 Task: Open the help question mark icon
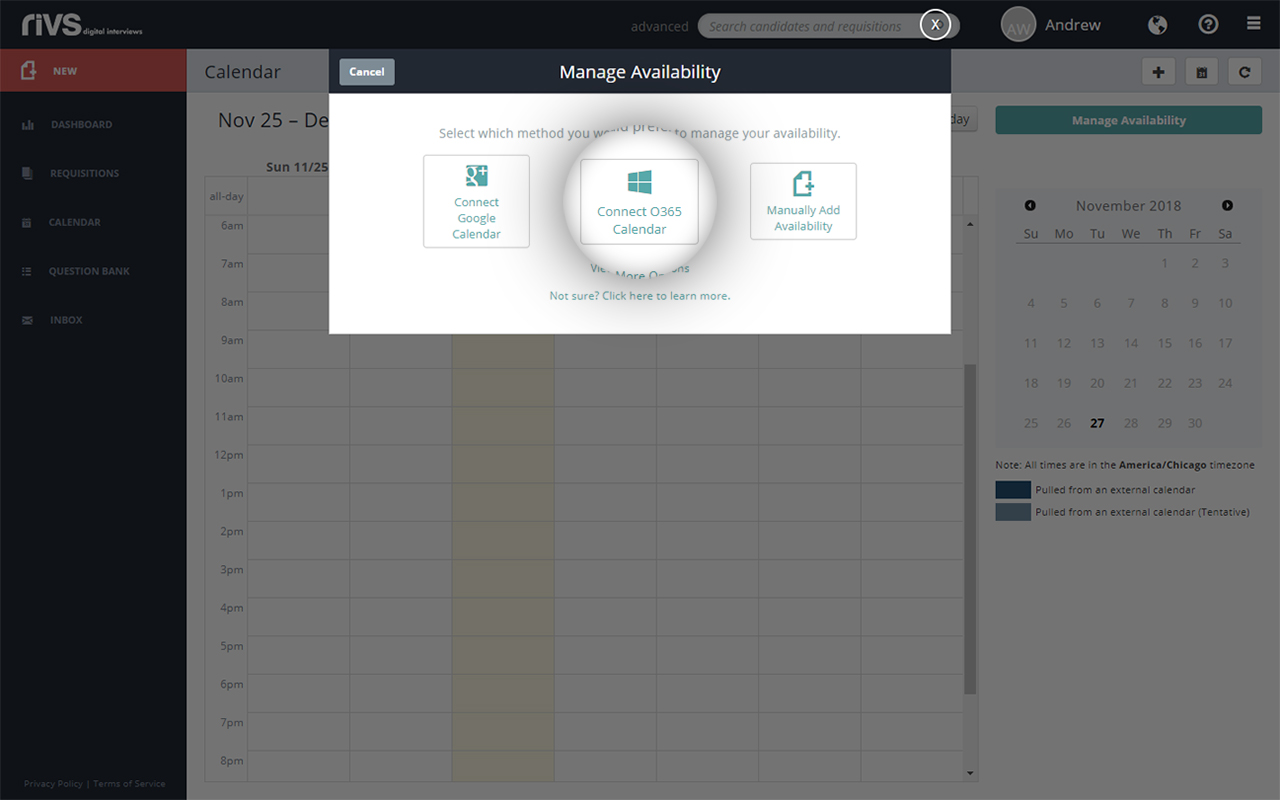(1208, 25)
